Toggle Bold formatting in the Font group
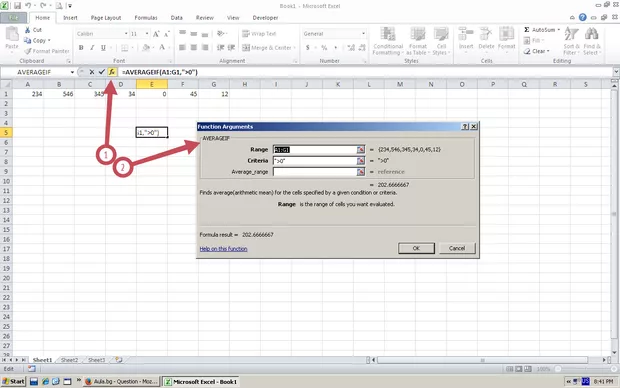The height and width of the screenshot is (388, 620). [x=81, y=47]
